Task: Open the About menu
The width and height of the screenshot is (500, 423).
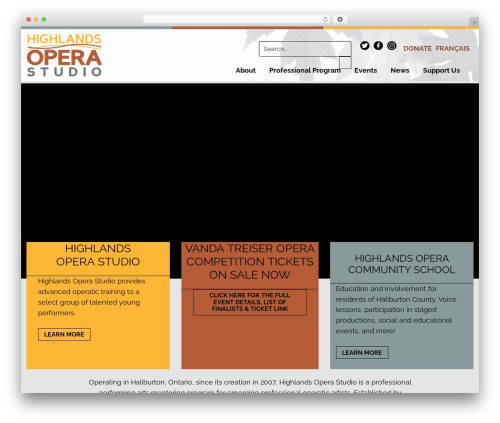Action: pos(246,71)
